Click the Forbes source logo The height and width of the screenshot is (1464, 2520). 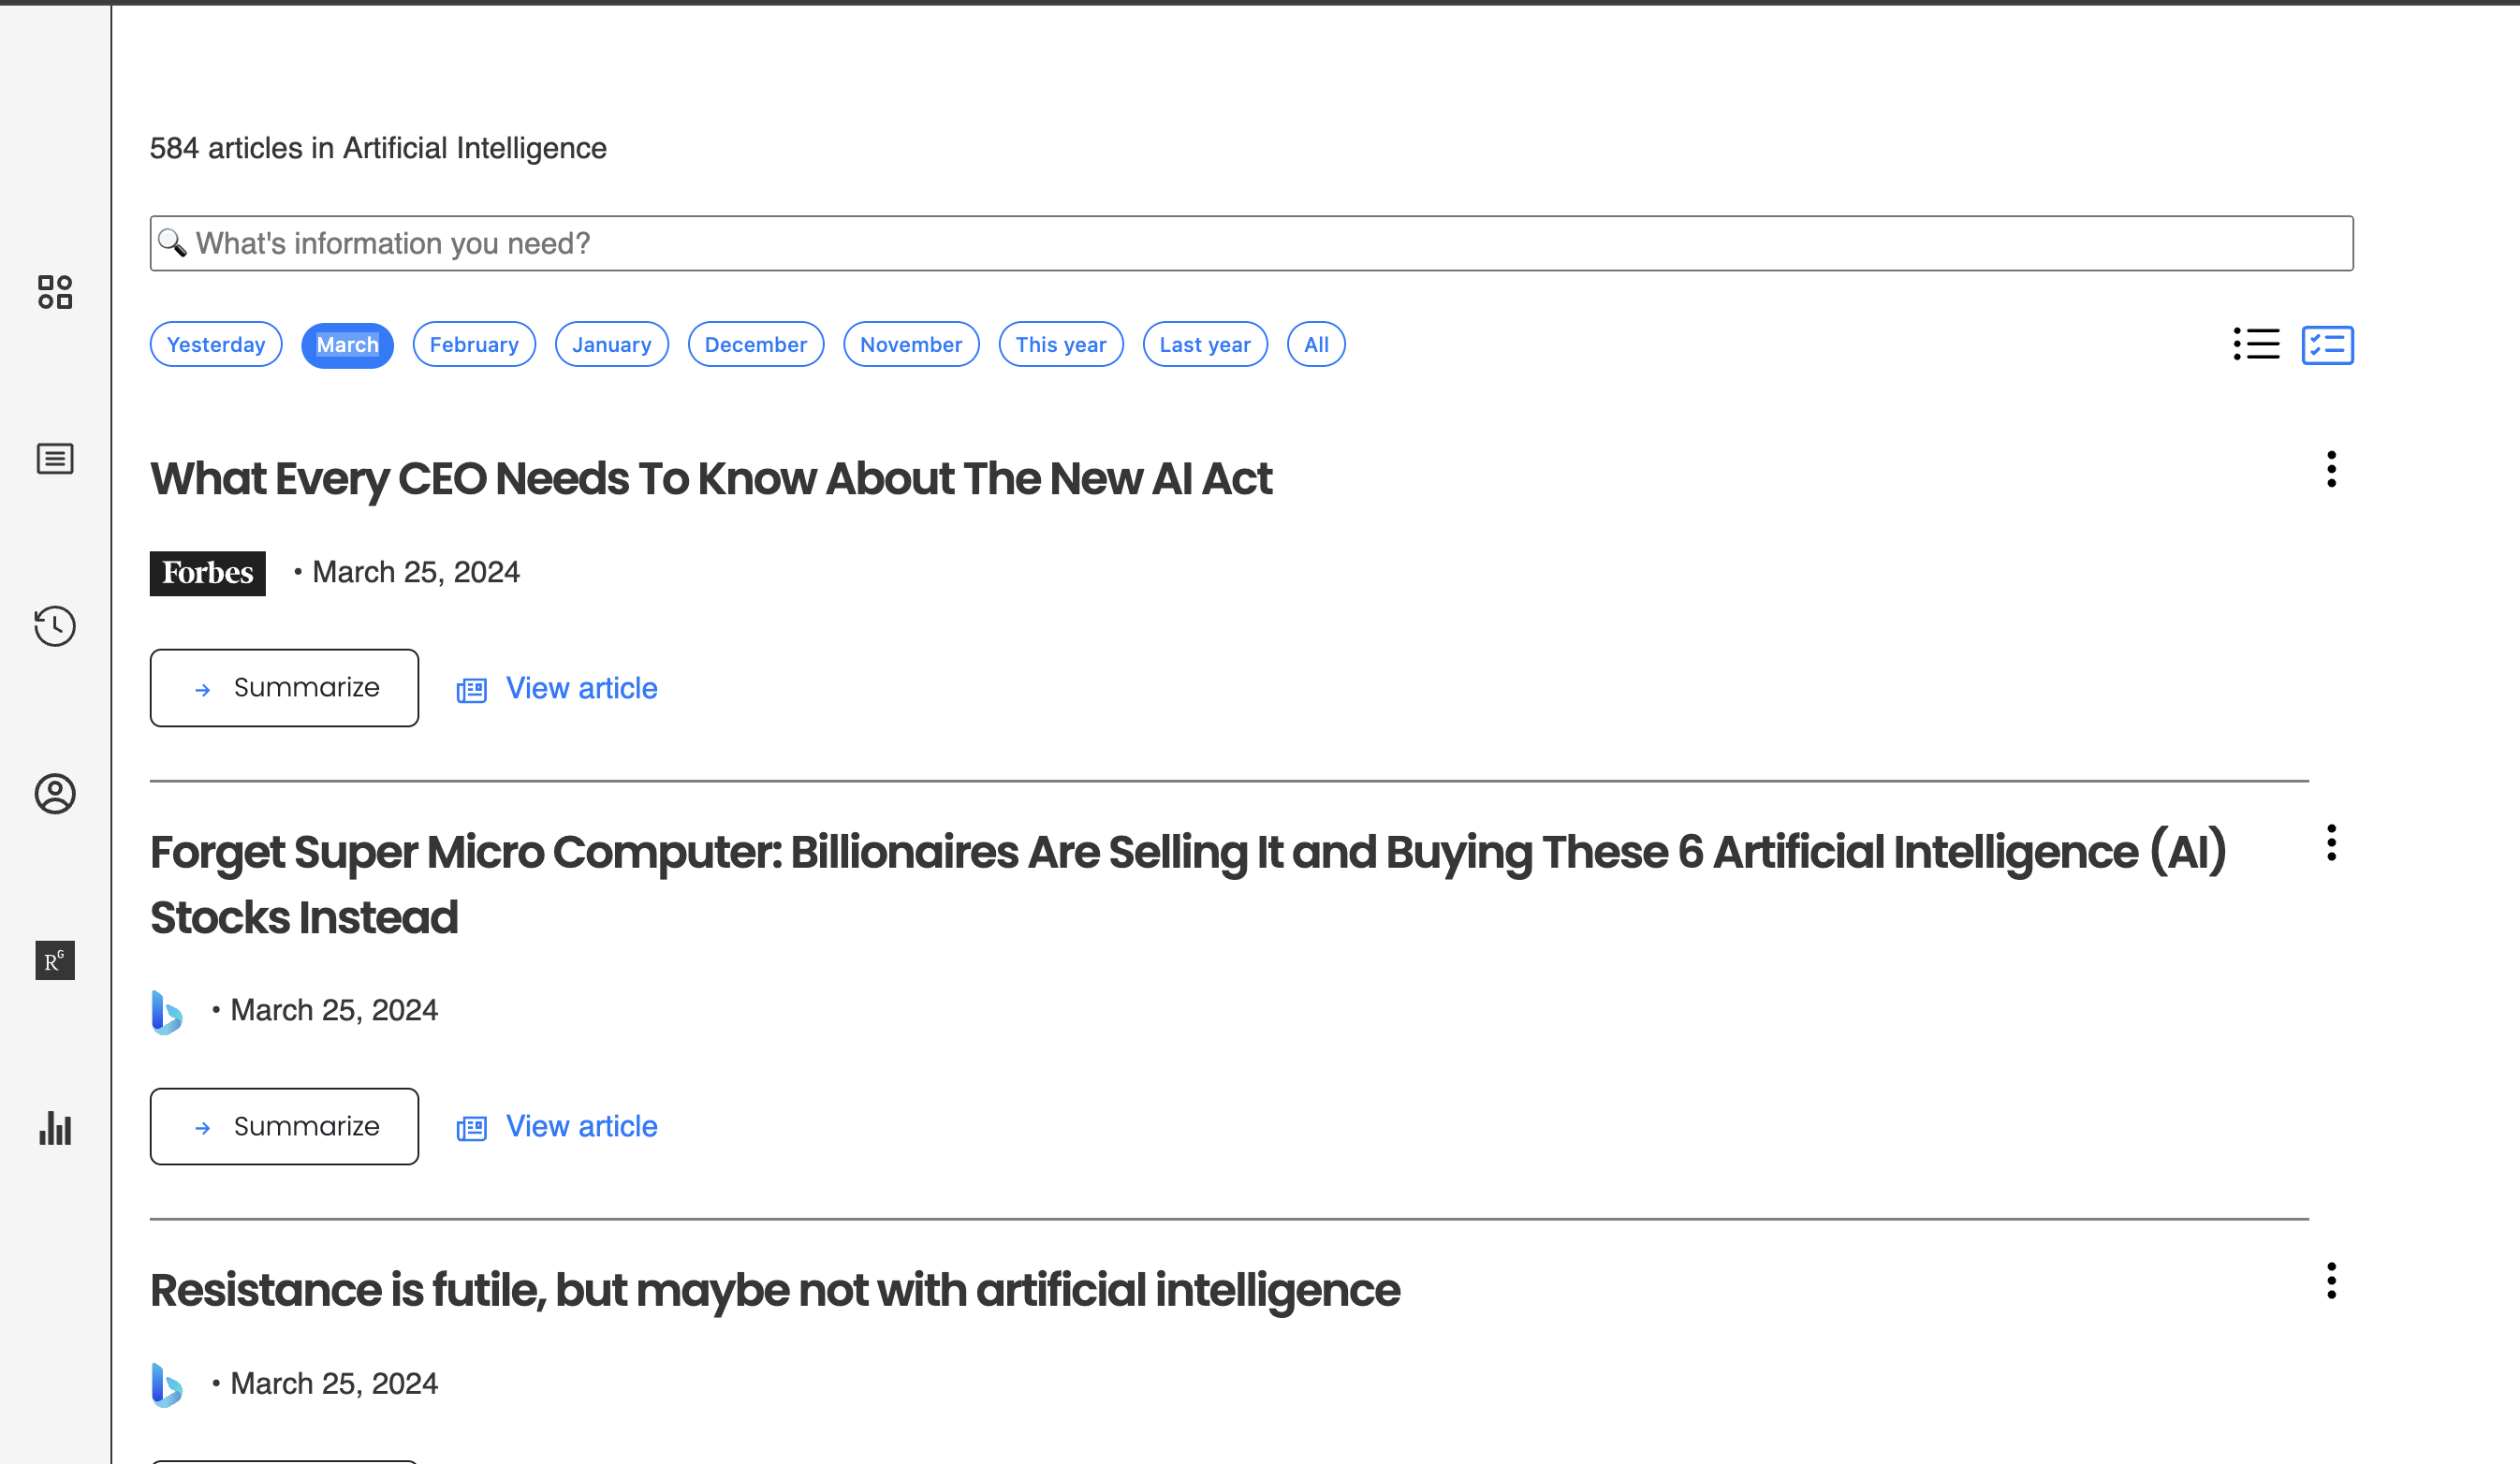[208, 574]
